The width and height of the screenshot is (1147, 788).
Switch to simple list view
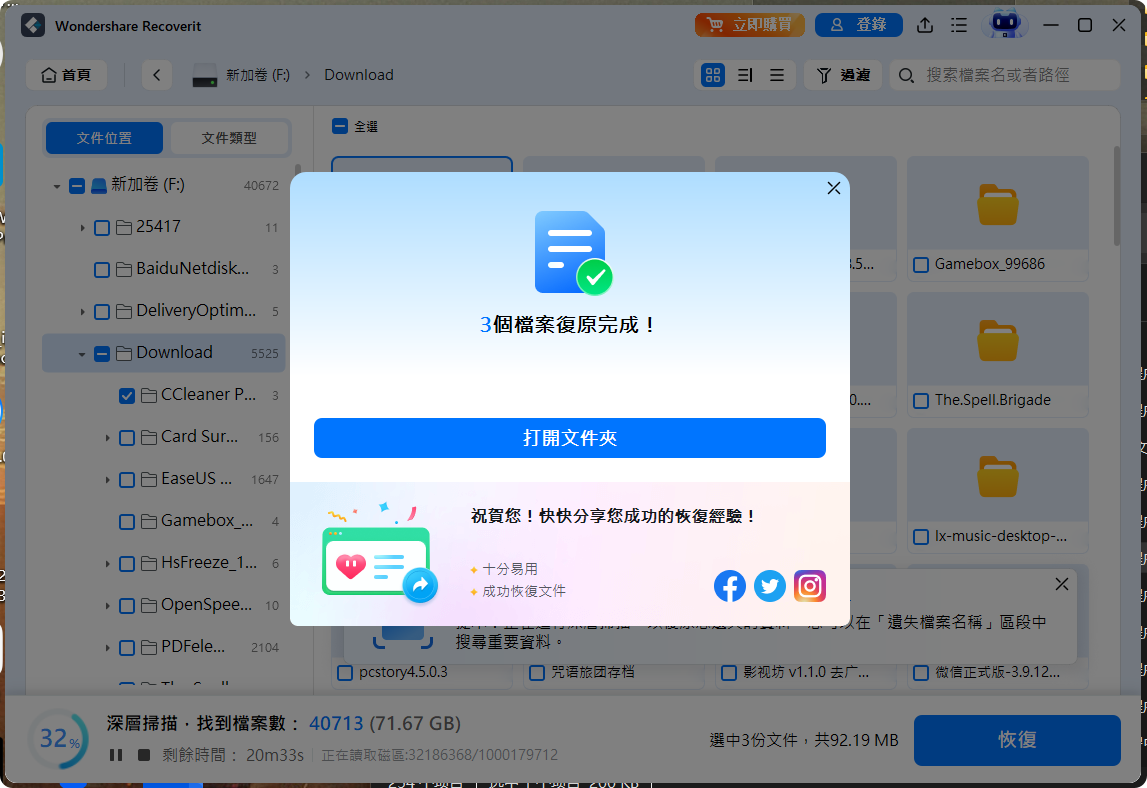pyautogui.click(x=777, y=75)
